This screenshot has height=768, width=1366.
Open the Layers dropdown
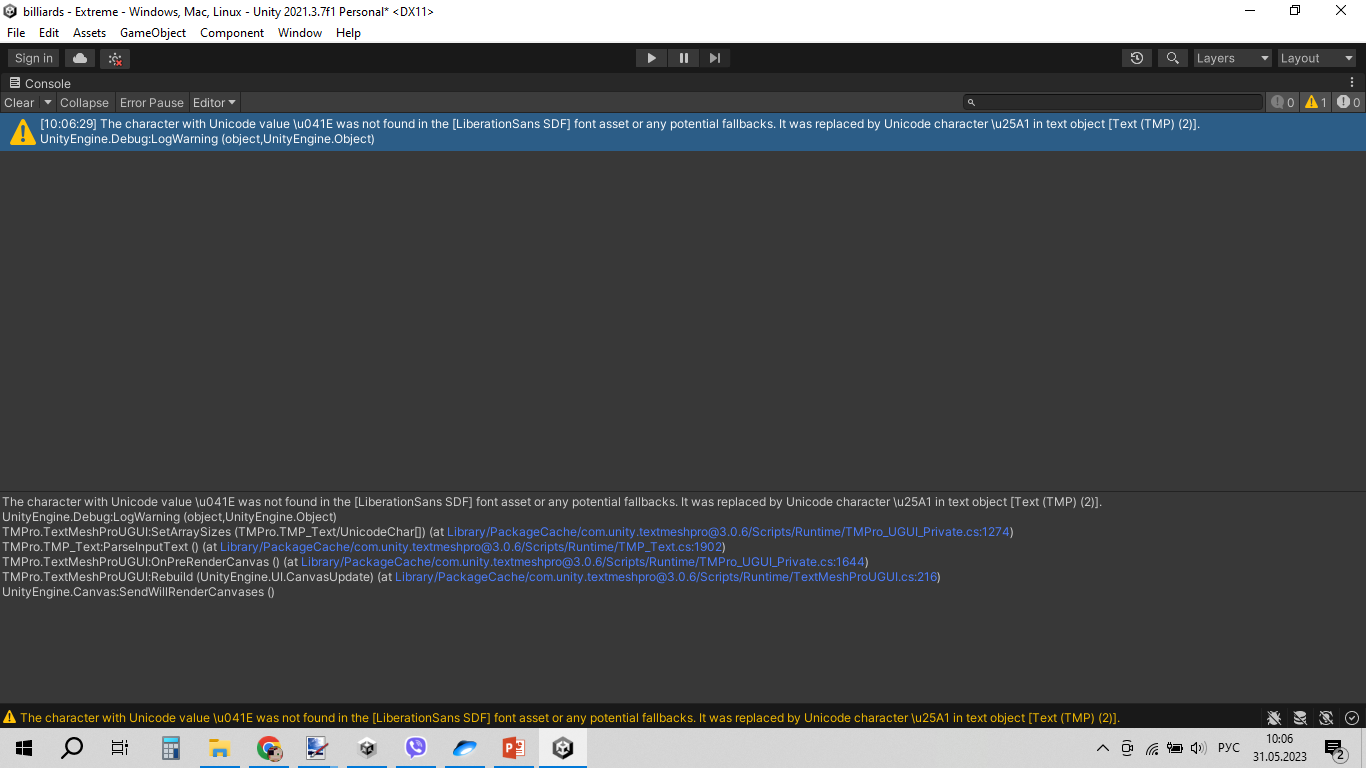[x=1233, y=58]
